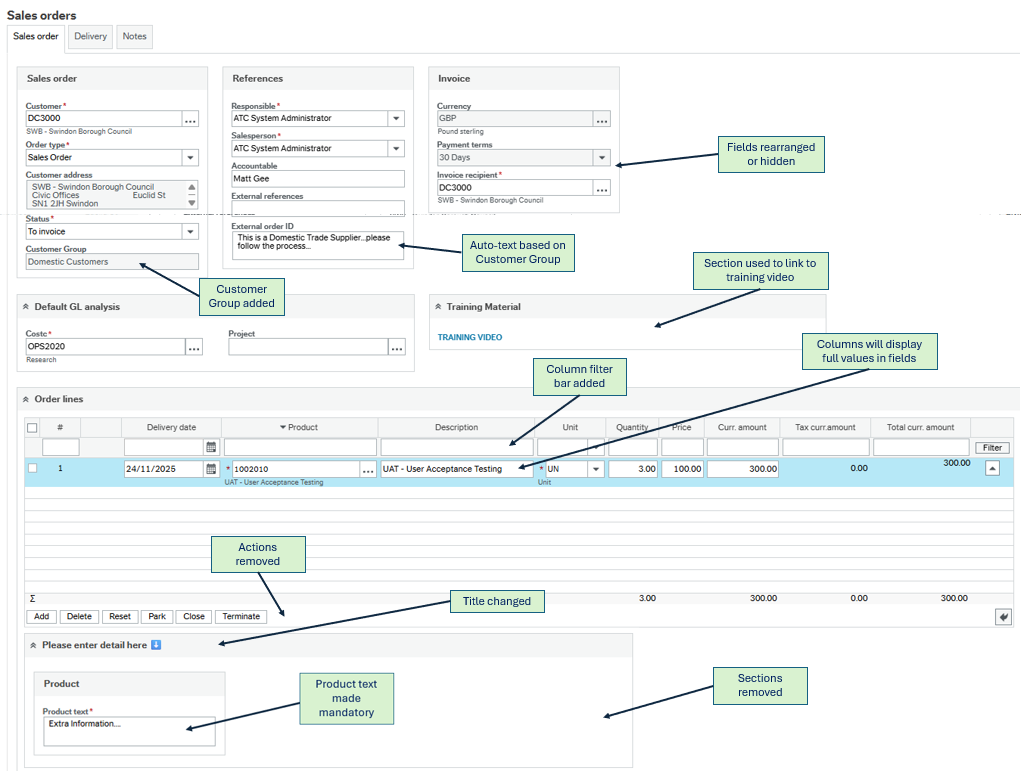1021x772 pixels.
Task: Tick the checkbox for order line 1
Action: (32, 468)
